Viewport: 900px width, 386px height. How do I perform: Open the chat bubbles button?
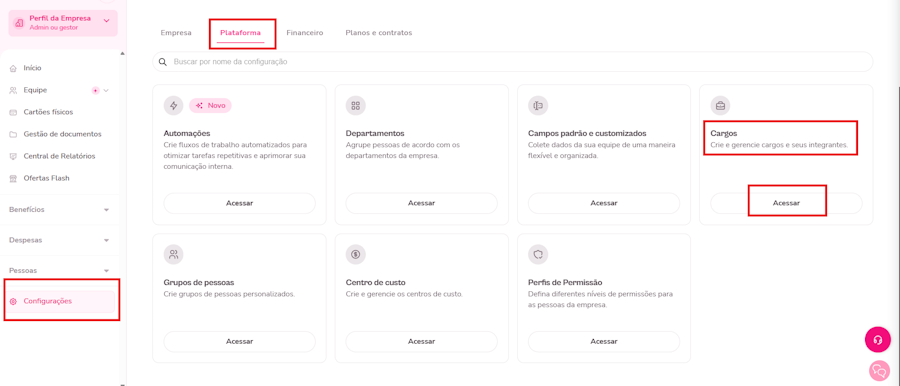pos(878,370)
